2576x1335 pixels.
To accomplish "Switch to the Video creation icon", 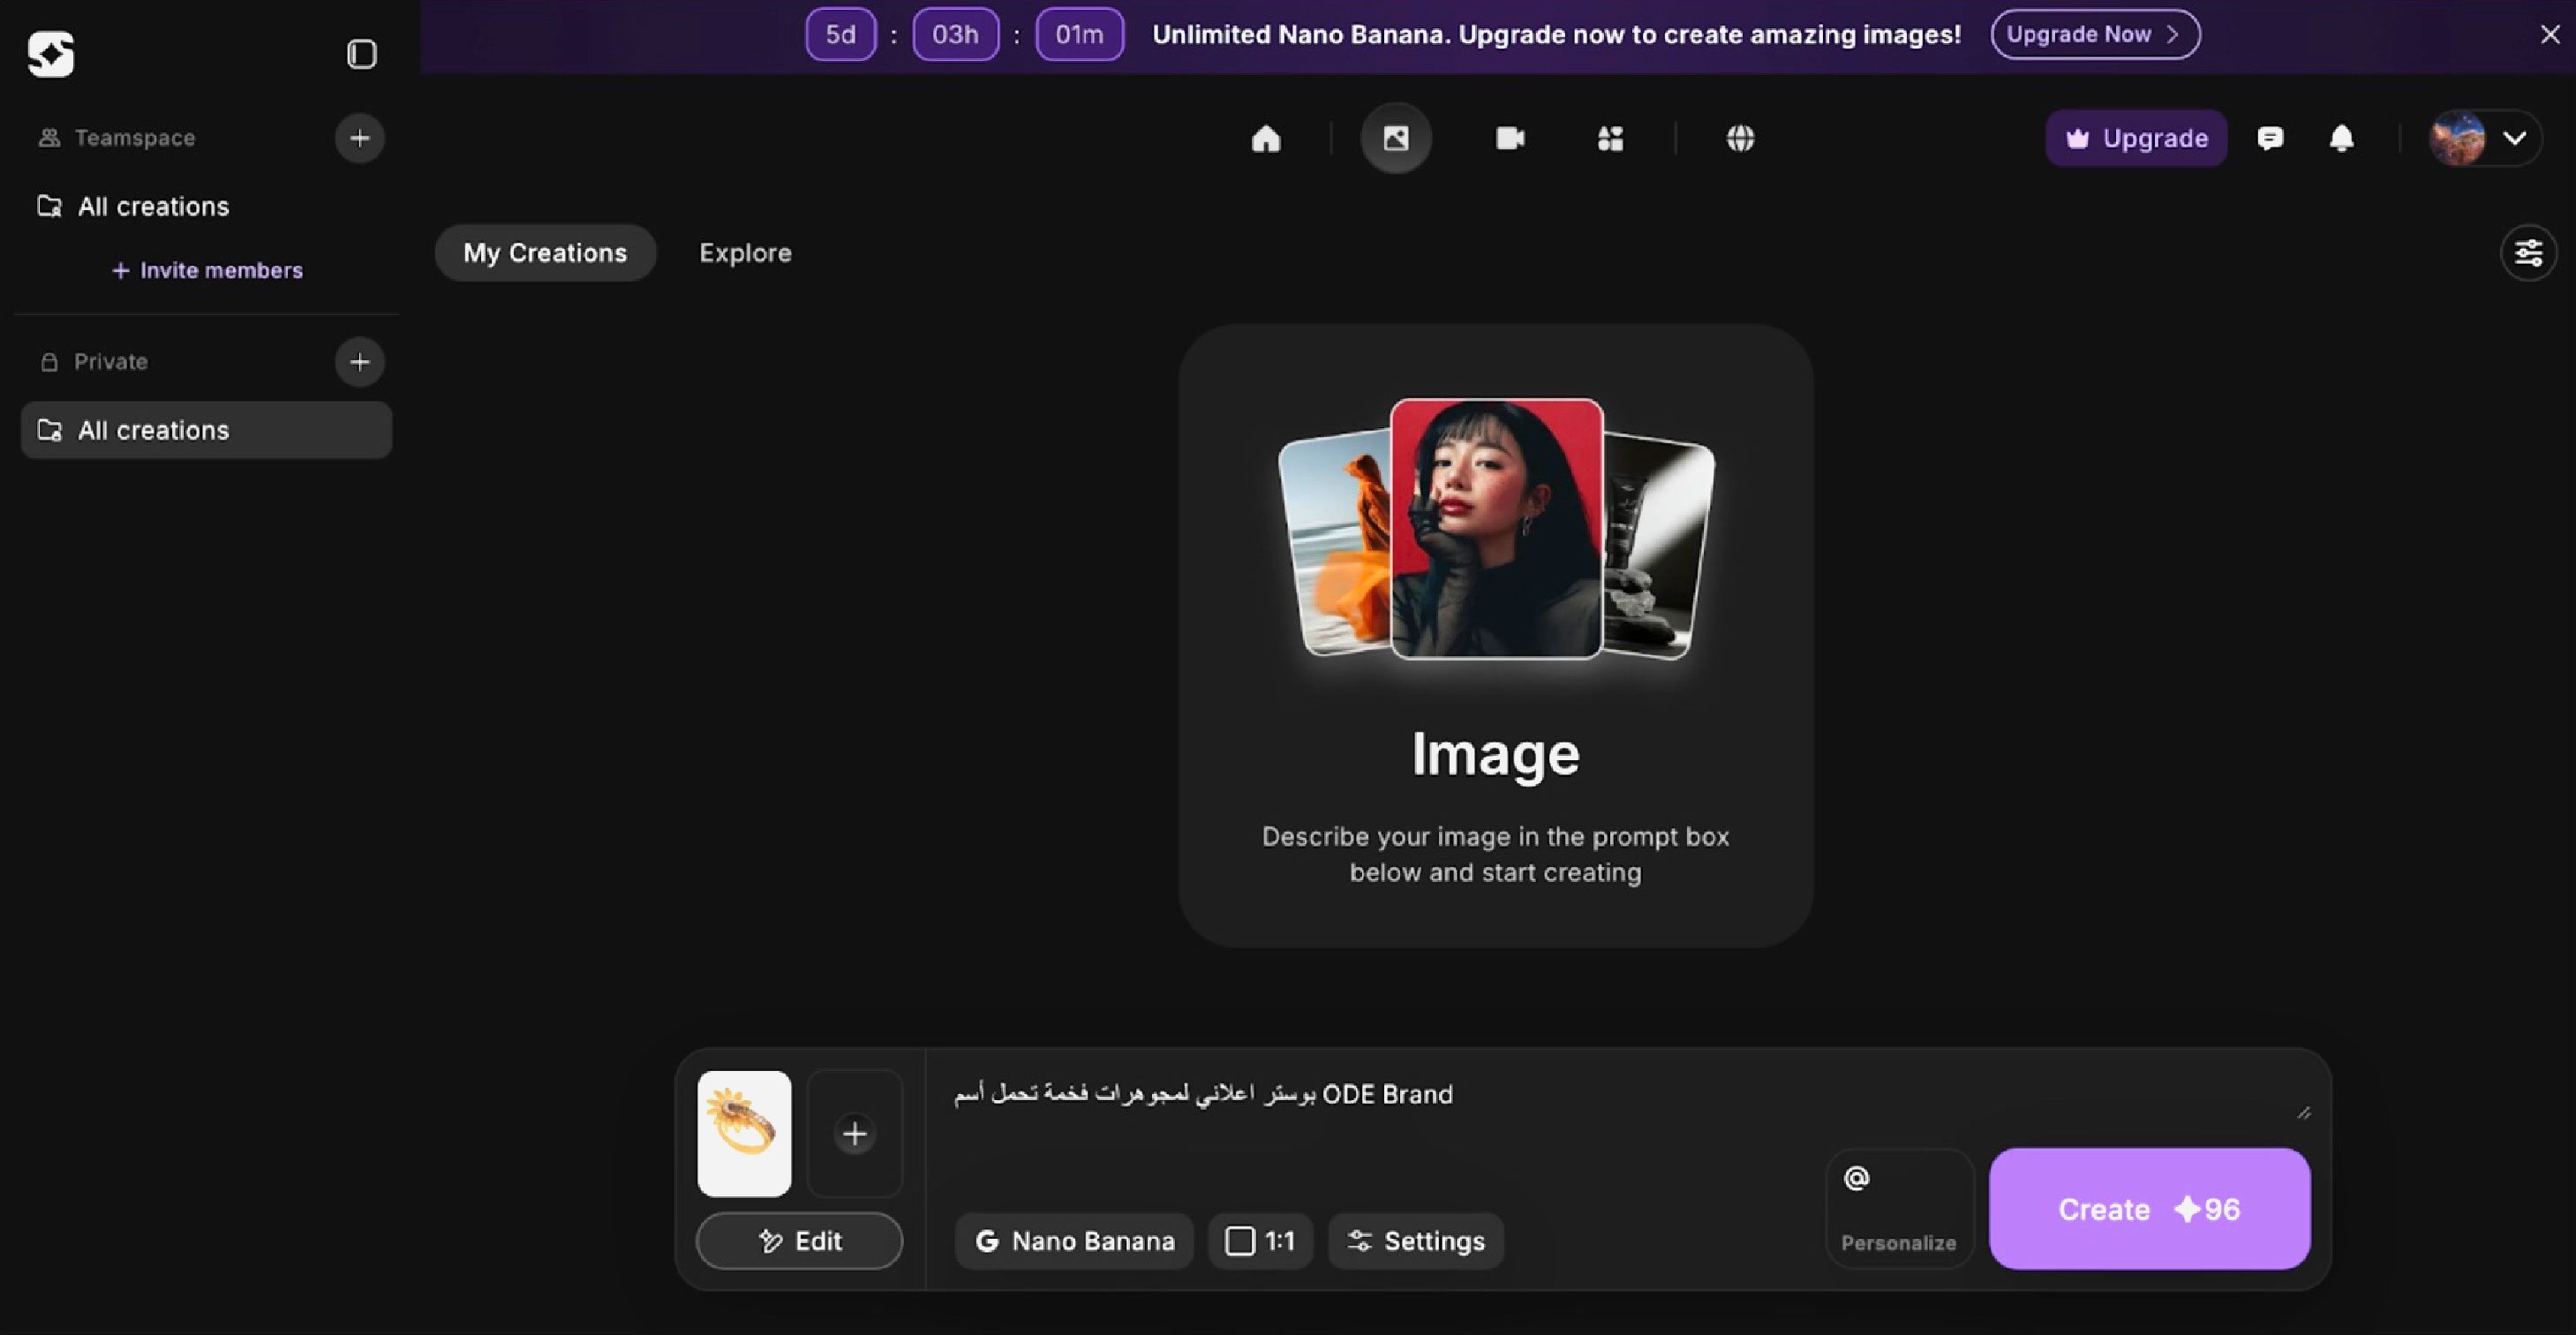I will (x=1510, y=138).
